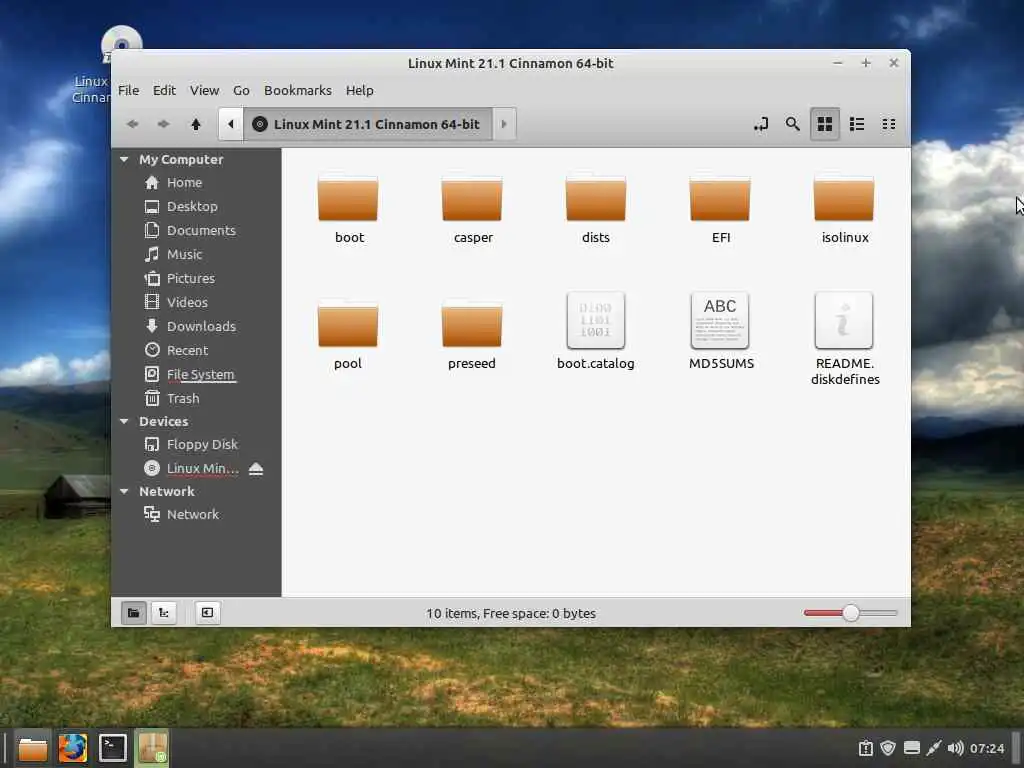
Task: Open the update manager shield icon
Action: tap(888, 748)
